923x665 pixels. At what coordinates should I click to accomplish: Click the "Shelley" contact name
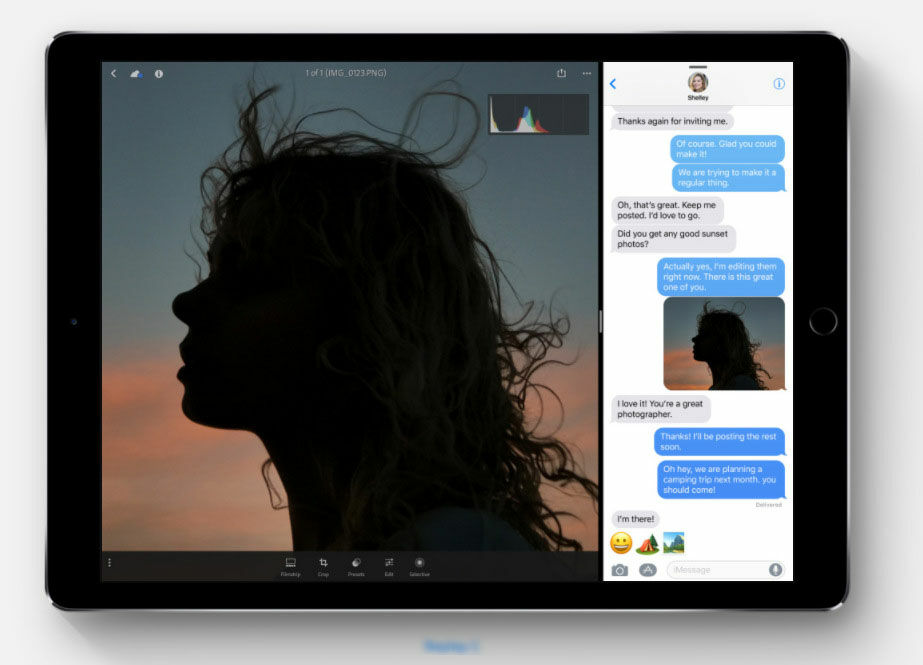[x=698, y=98]
